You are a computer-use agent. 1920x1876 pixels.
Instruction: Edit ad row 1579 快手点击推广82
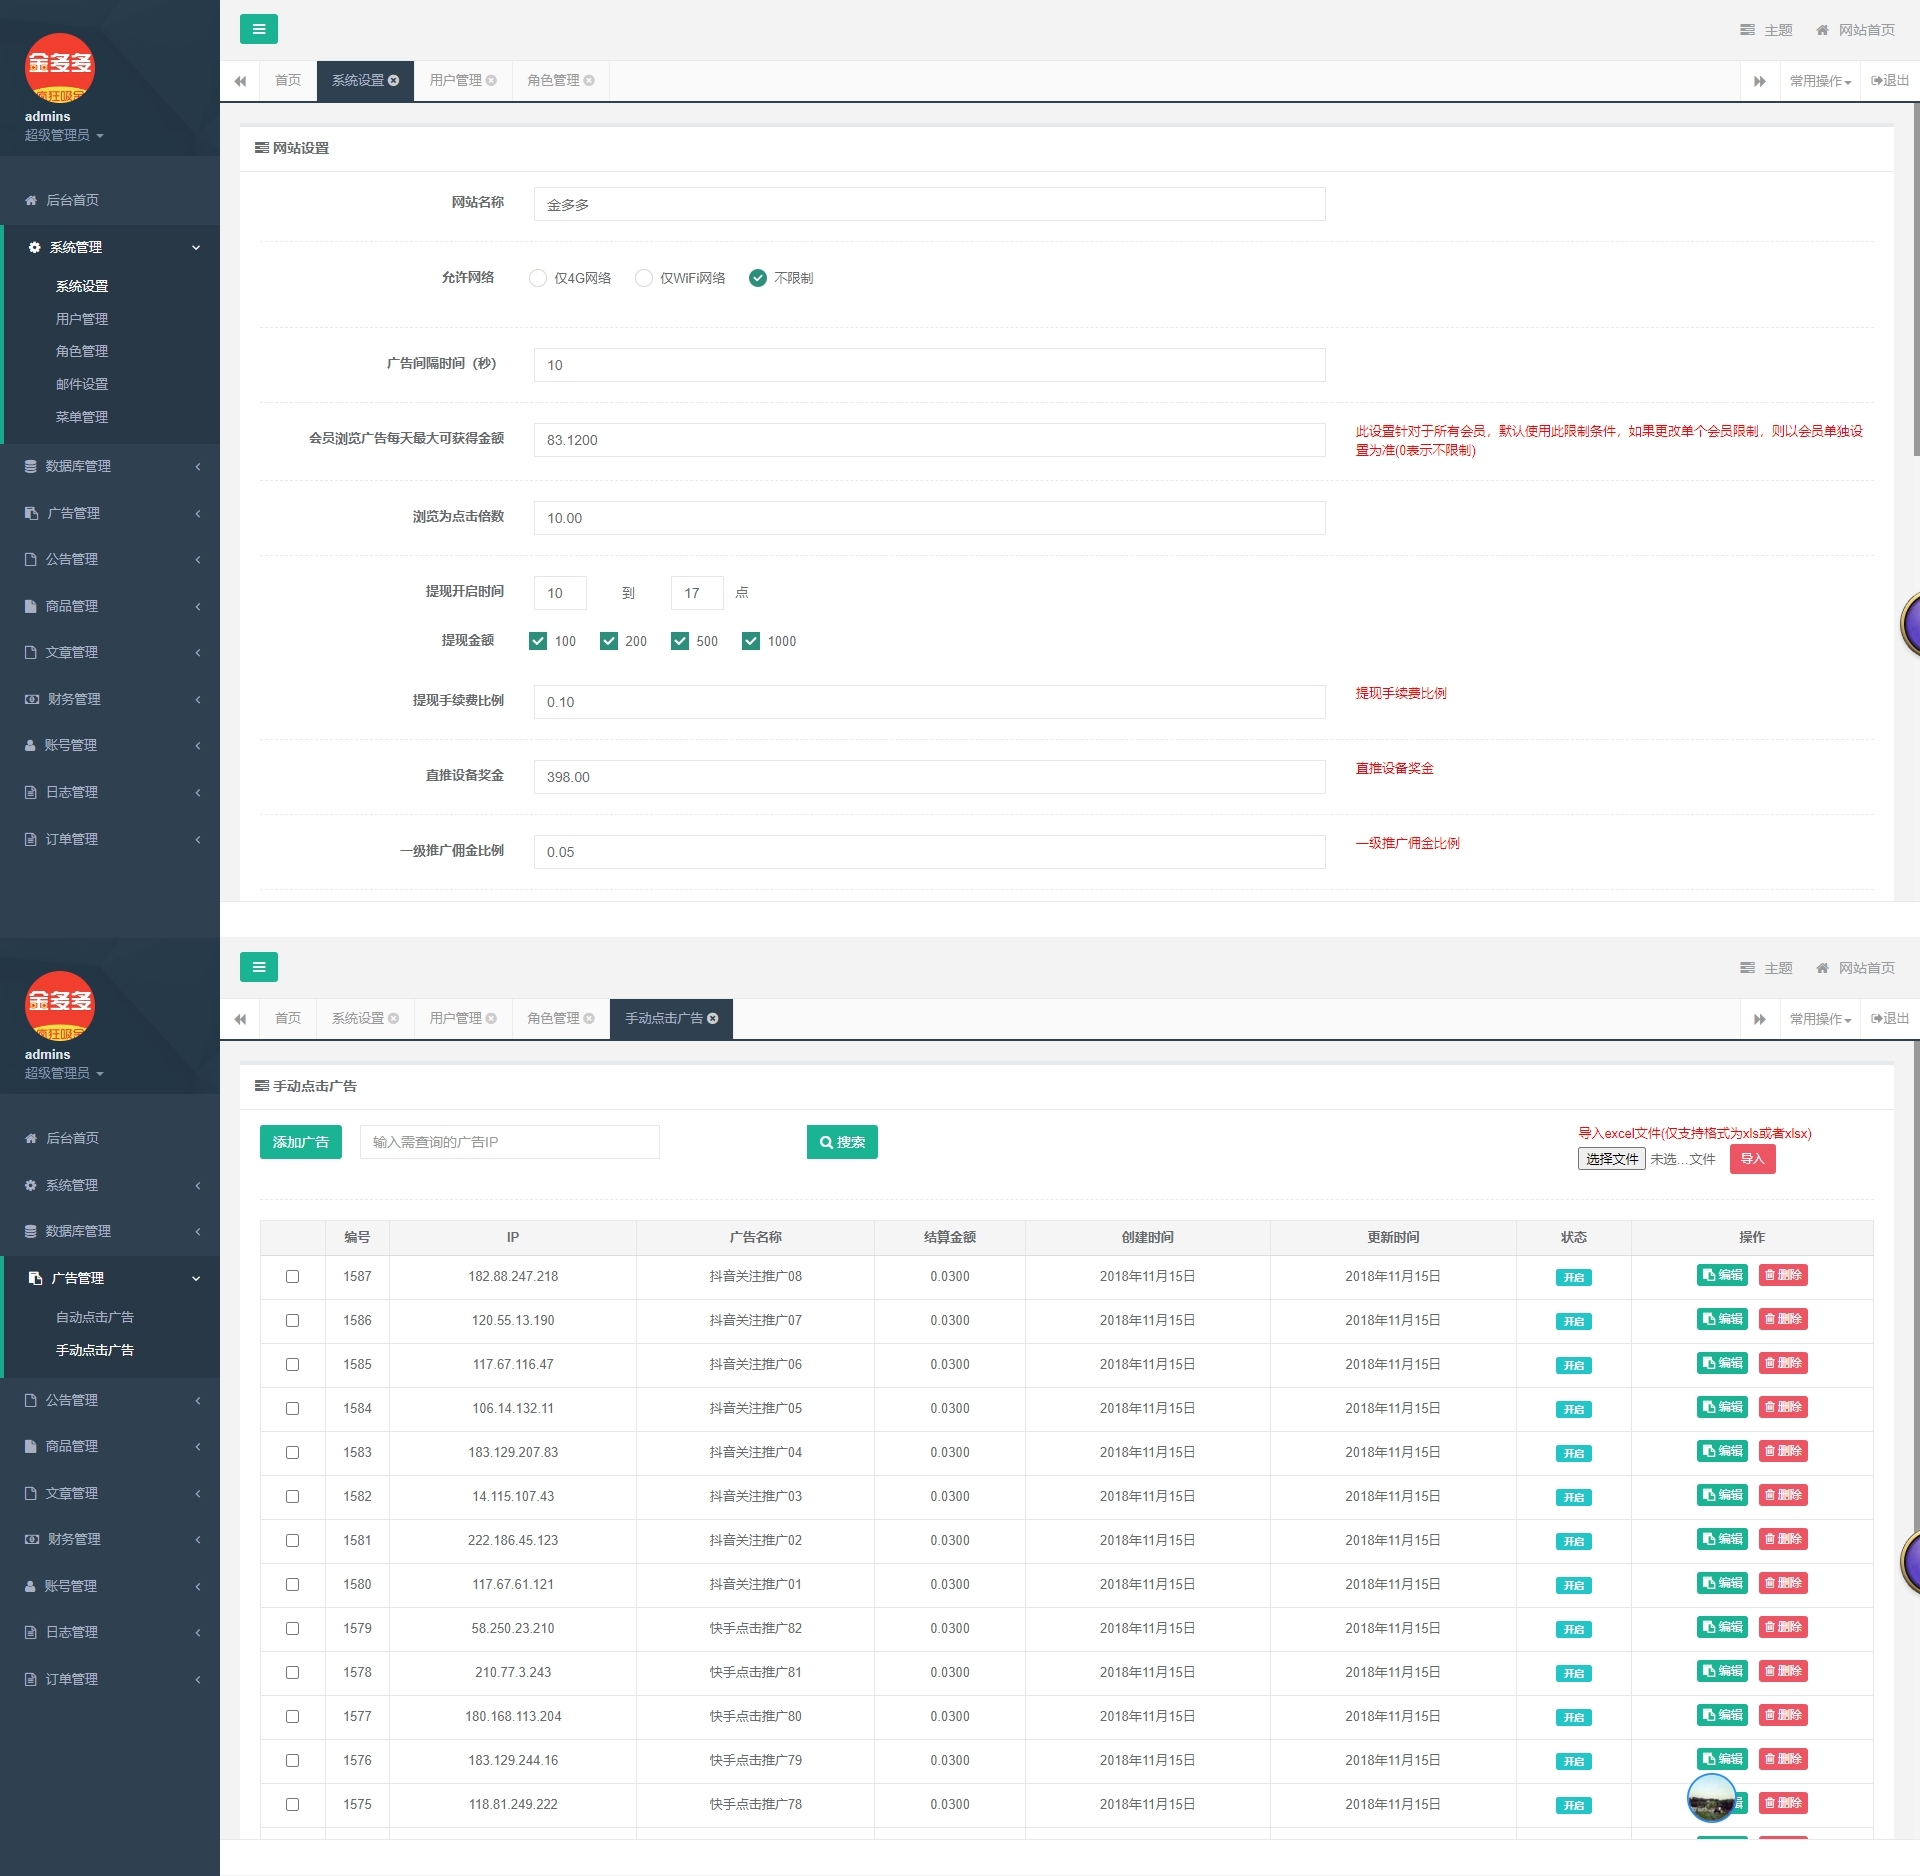pyautogui.click(x=1722, y=1627)
